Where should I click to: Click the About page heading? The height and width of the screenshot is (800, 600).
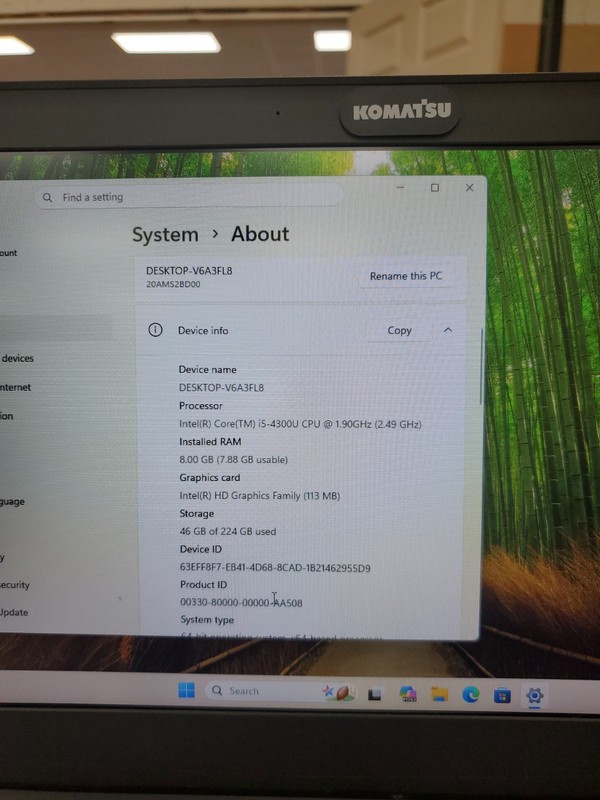(x=260, y=234)
